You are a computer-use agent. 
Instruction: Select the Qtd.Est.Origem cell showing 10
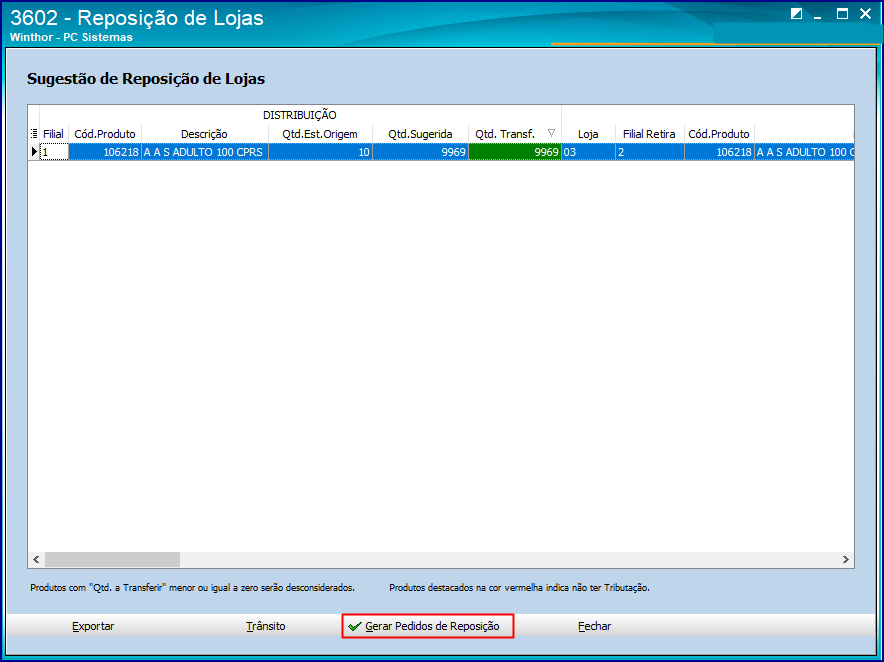320,152
